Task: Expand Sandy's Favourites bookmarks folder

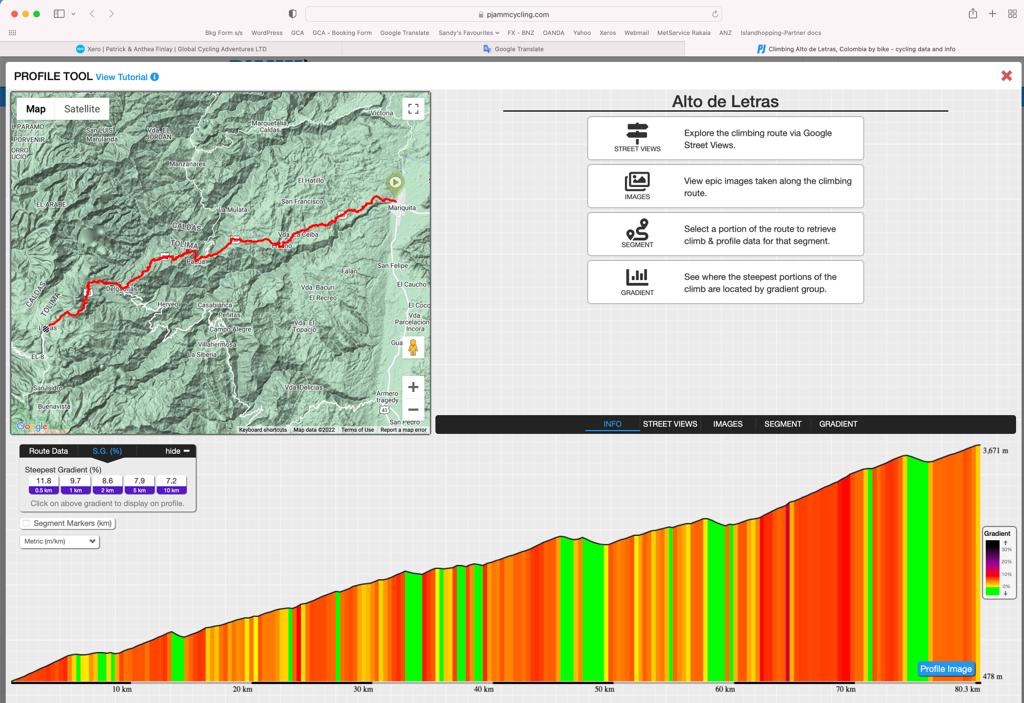Action: pos(468,32)
